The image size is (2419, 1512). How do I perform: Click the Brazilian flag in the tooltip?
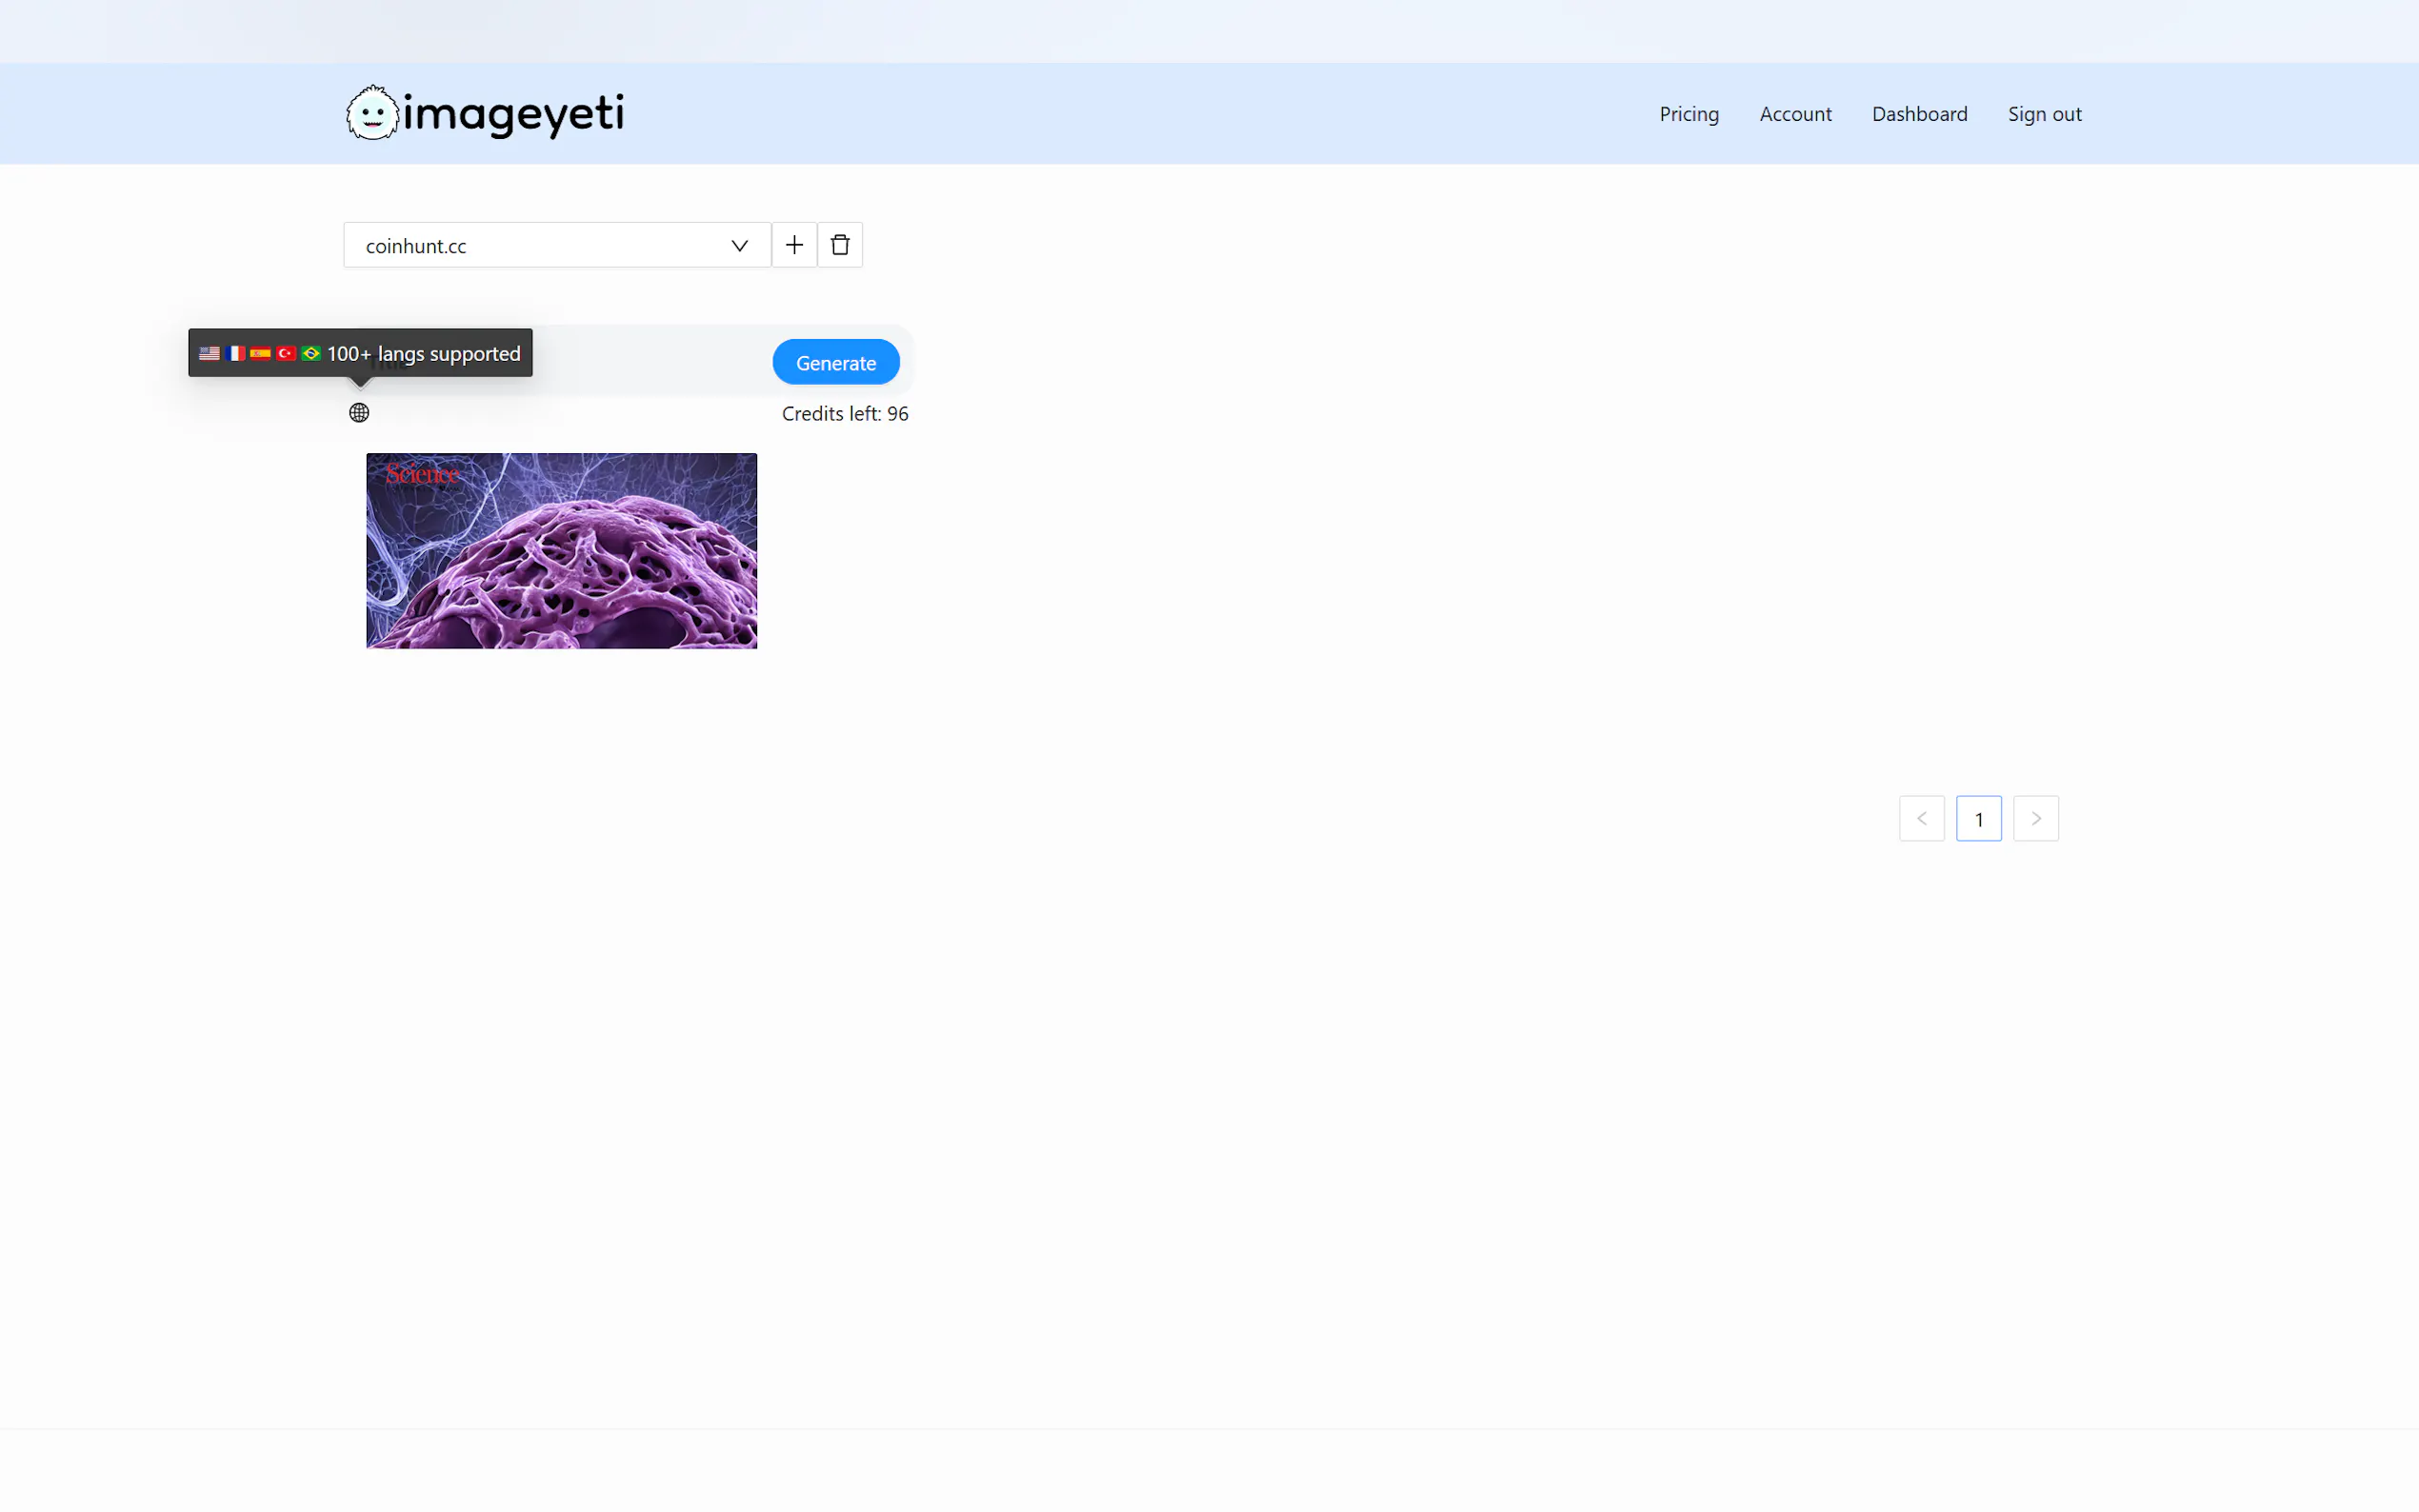[311, 353]
